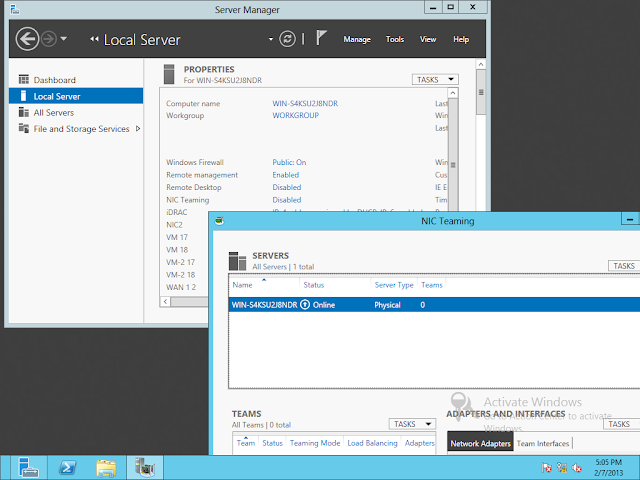Image resolution: width=640 pixels, height=480 pixels.
Task: Select Local Server in the sidebar
Action: click(76, 96)
